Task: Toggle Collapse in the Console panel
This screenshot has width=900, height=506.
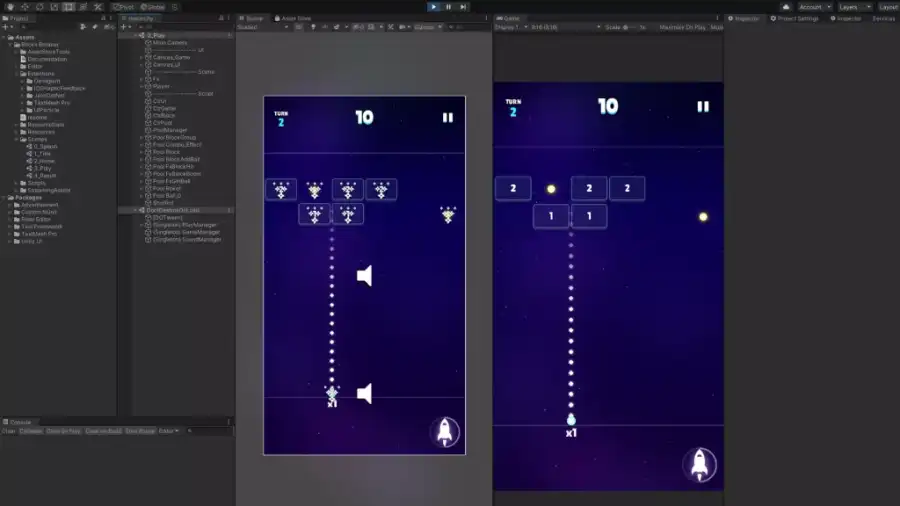Action: [x=32, y=431]
